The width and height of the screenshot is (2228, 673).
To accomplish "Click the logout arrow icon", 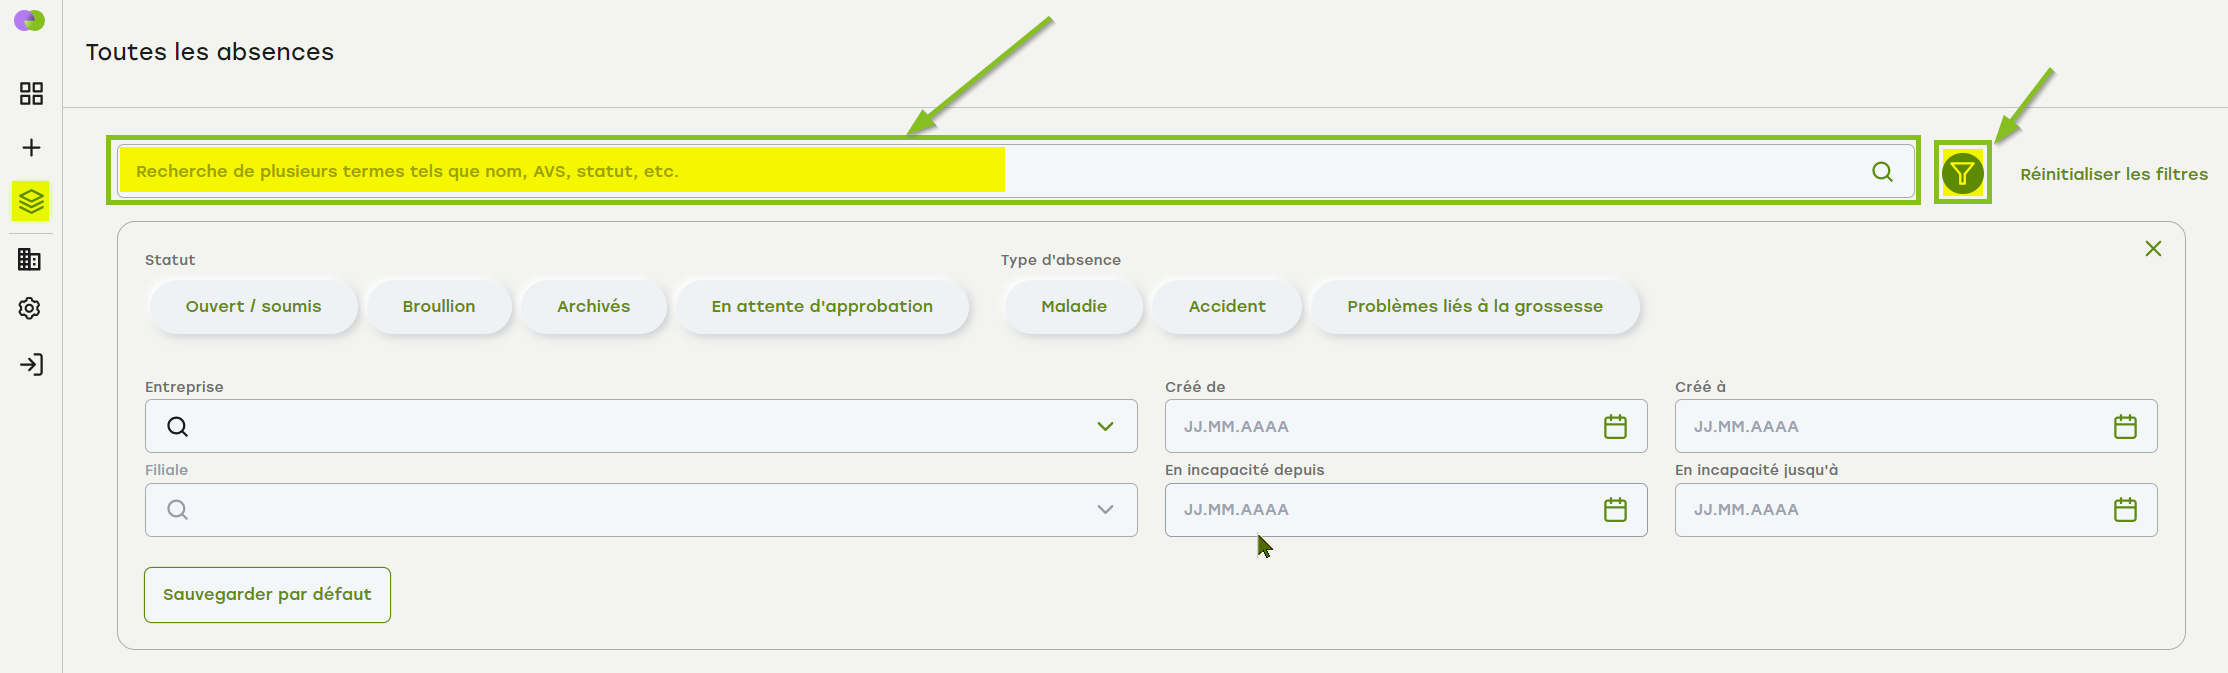I will pyautogui.click(x=31, y=365).
